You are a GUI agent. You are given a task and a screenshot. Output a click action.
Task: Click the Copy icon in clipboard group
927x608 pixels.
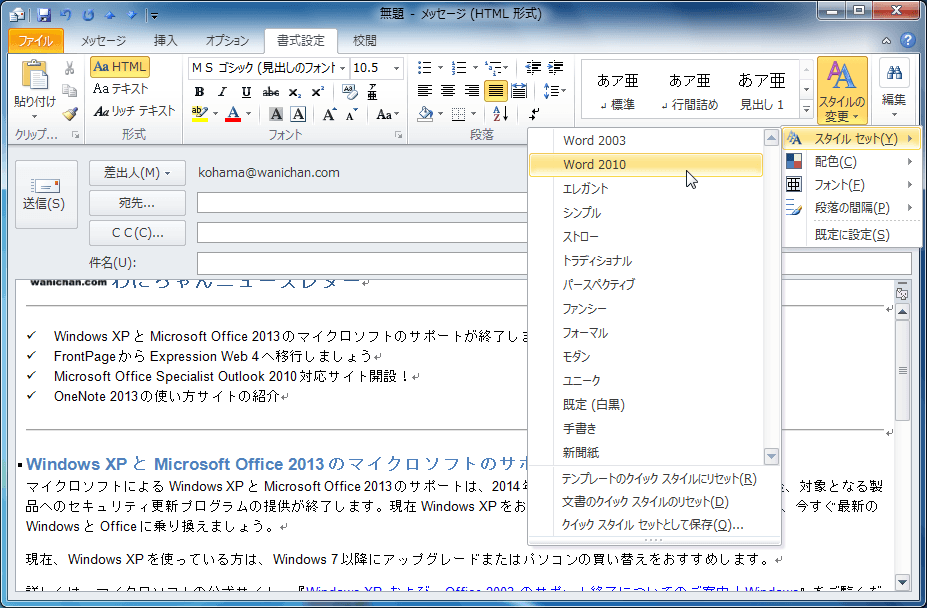(70, 90)
